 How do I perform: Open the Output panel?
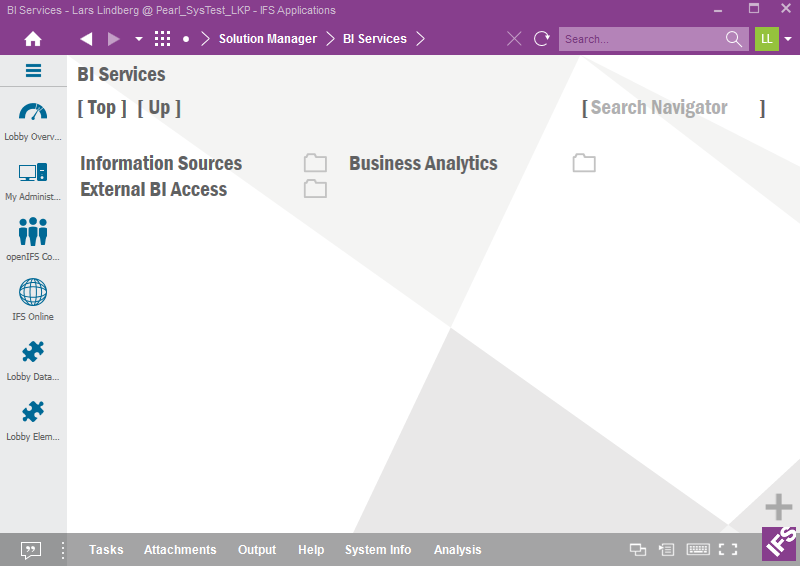[257, 550]
